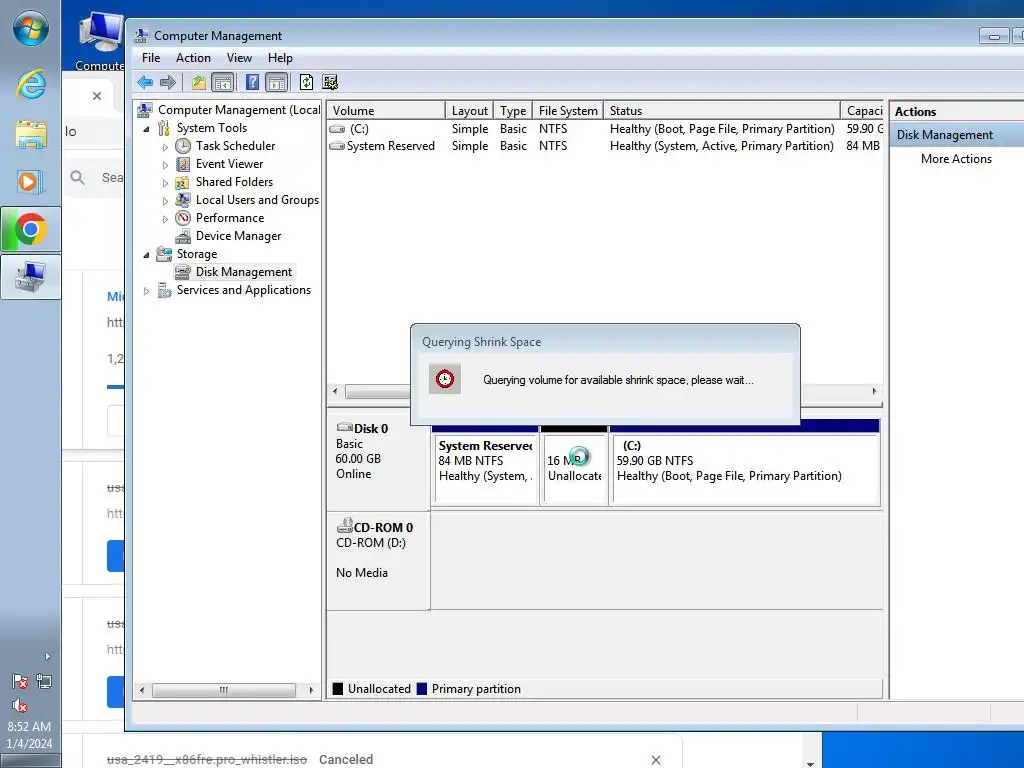The height and width of the screenshot is (768, 1024).
Task: Sort by the Capacity column header
Action: (863, 110)
